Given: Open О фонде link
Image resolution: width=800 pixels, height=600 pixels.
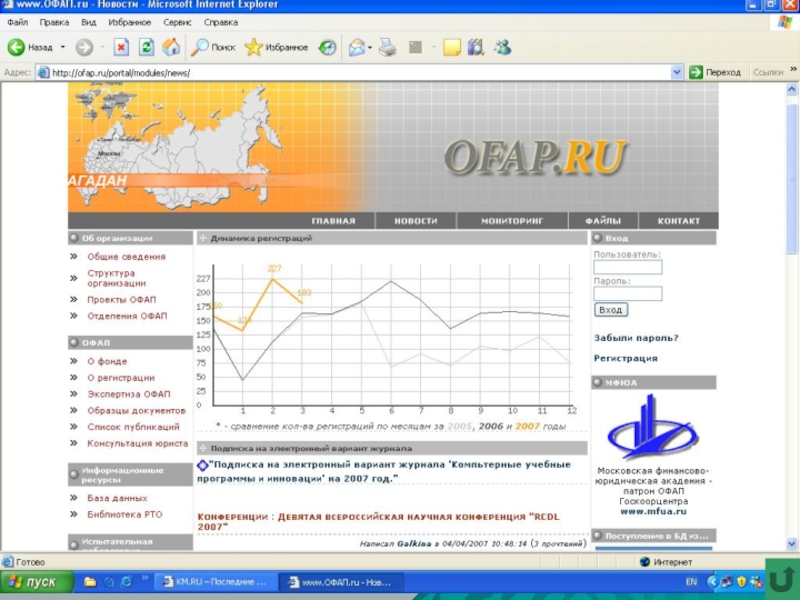Looking at the screenshot, I should coord(107,361).
